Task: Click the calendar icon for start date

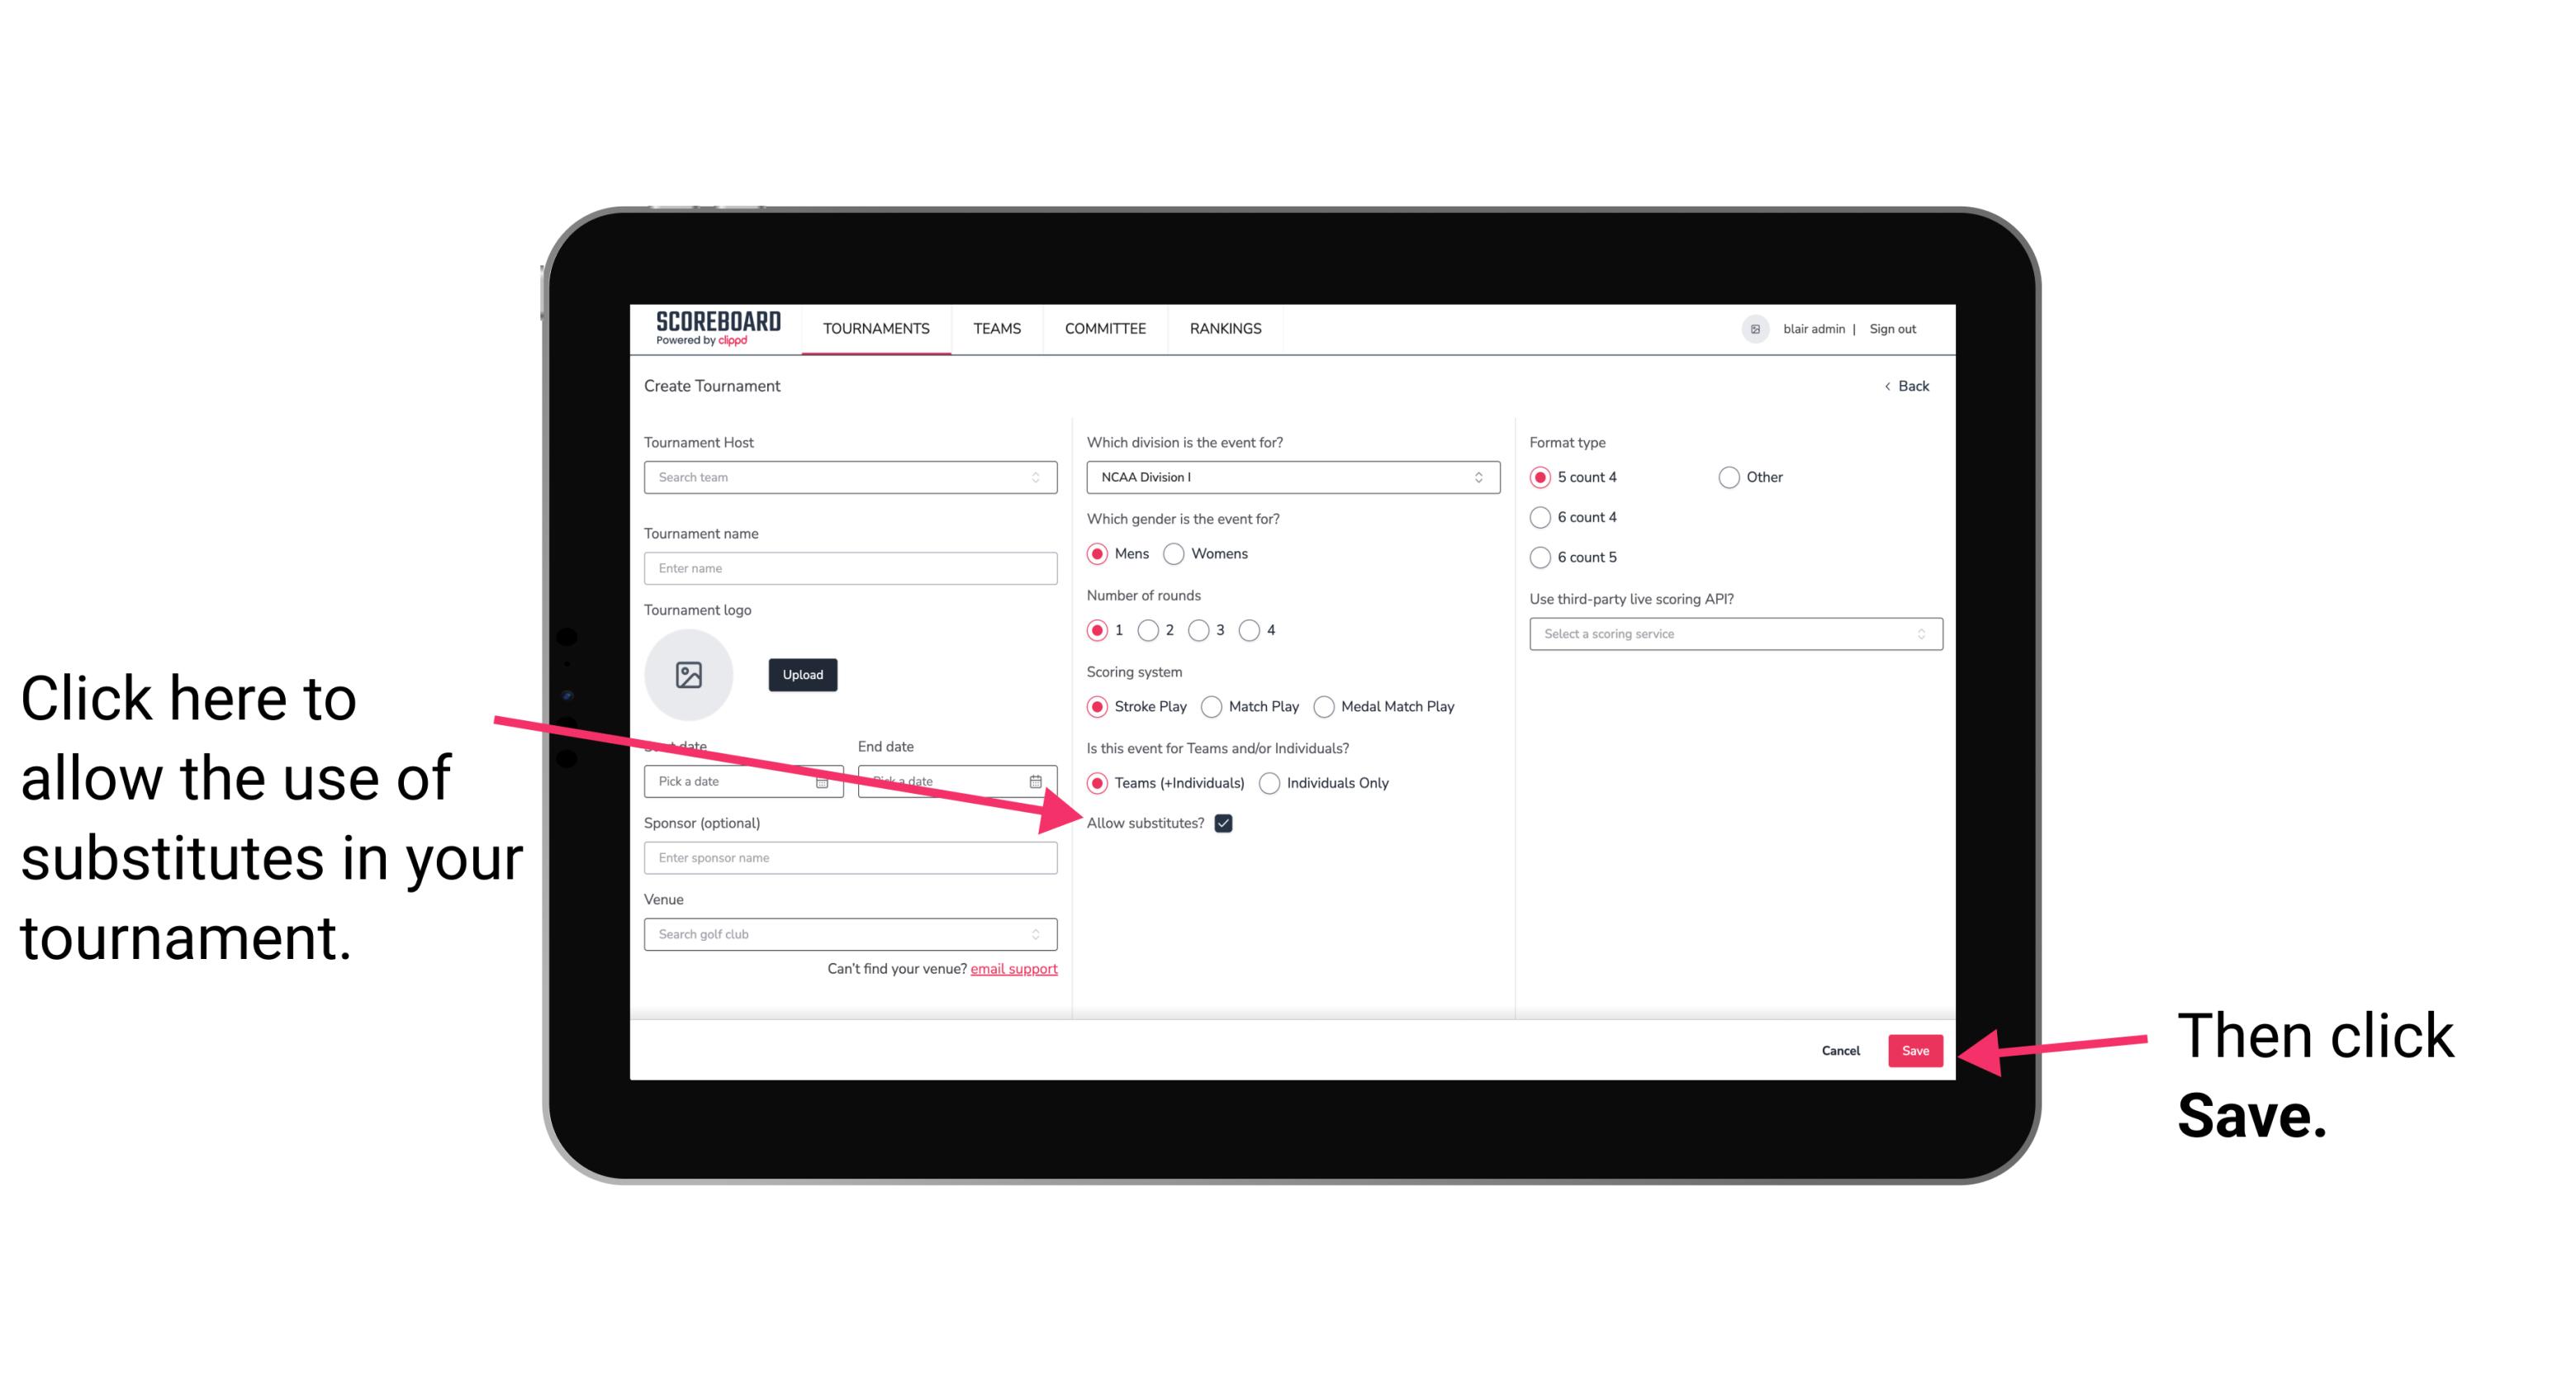Action: point(826,781)
